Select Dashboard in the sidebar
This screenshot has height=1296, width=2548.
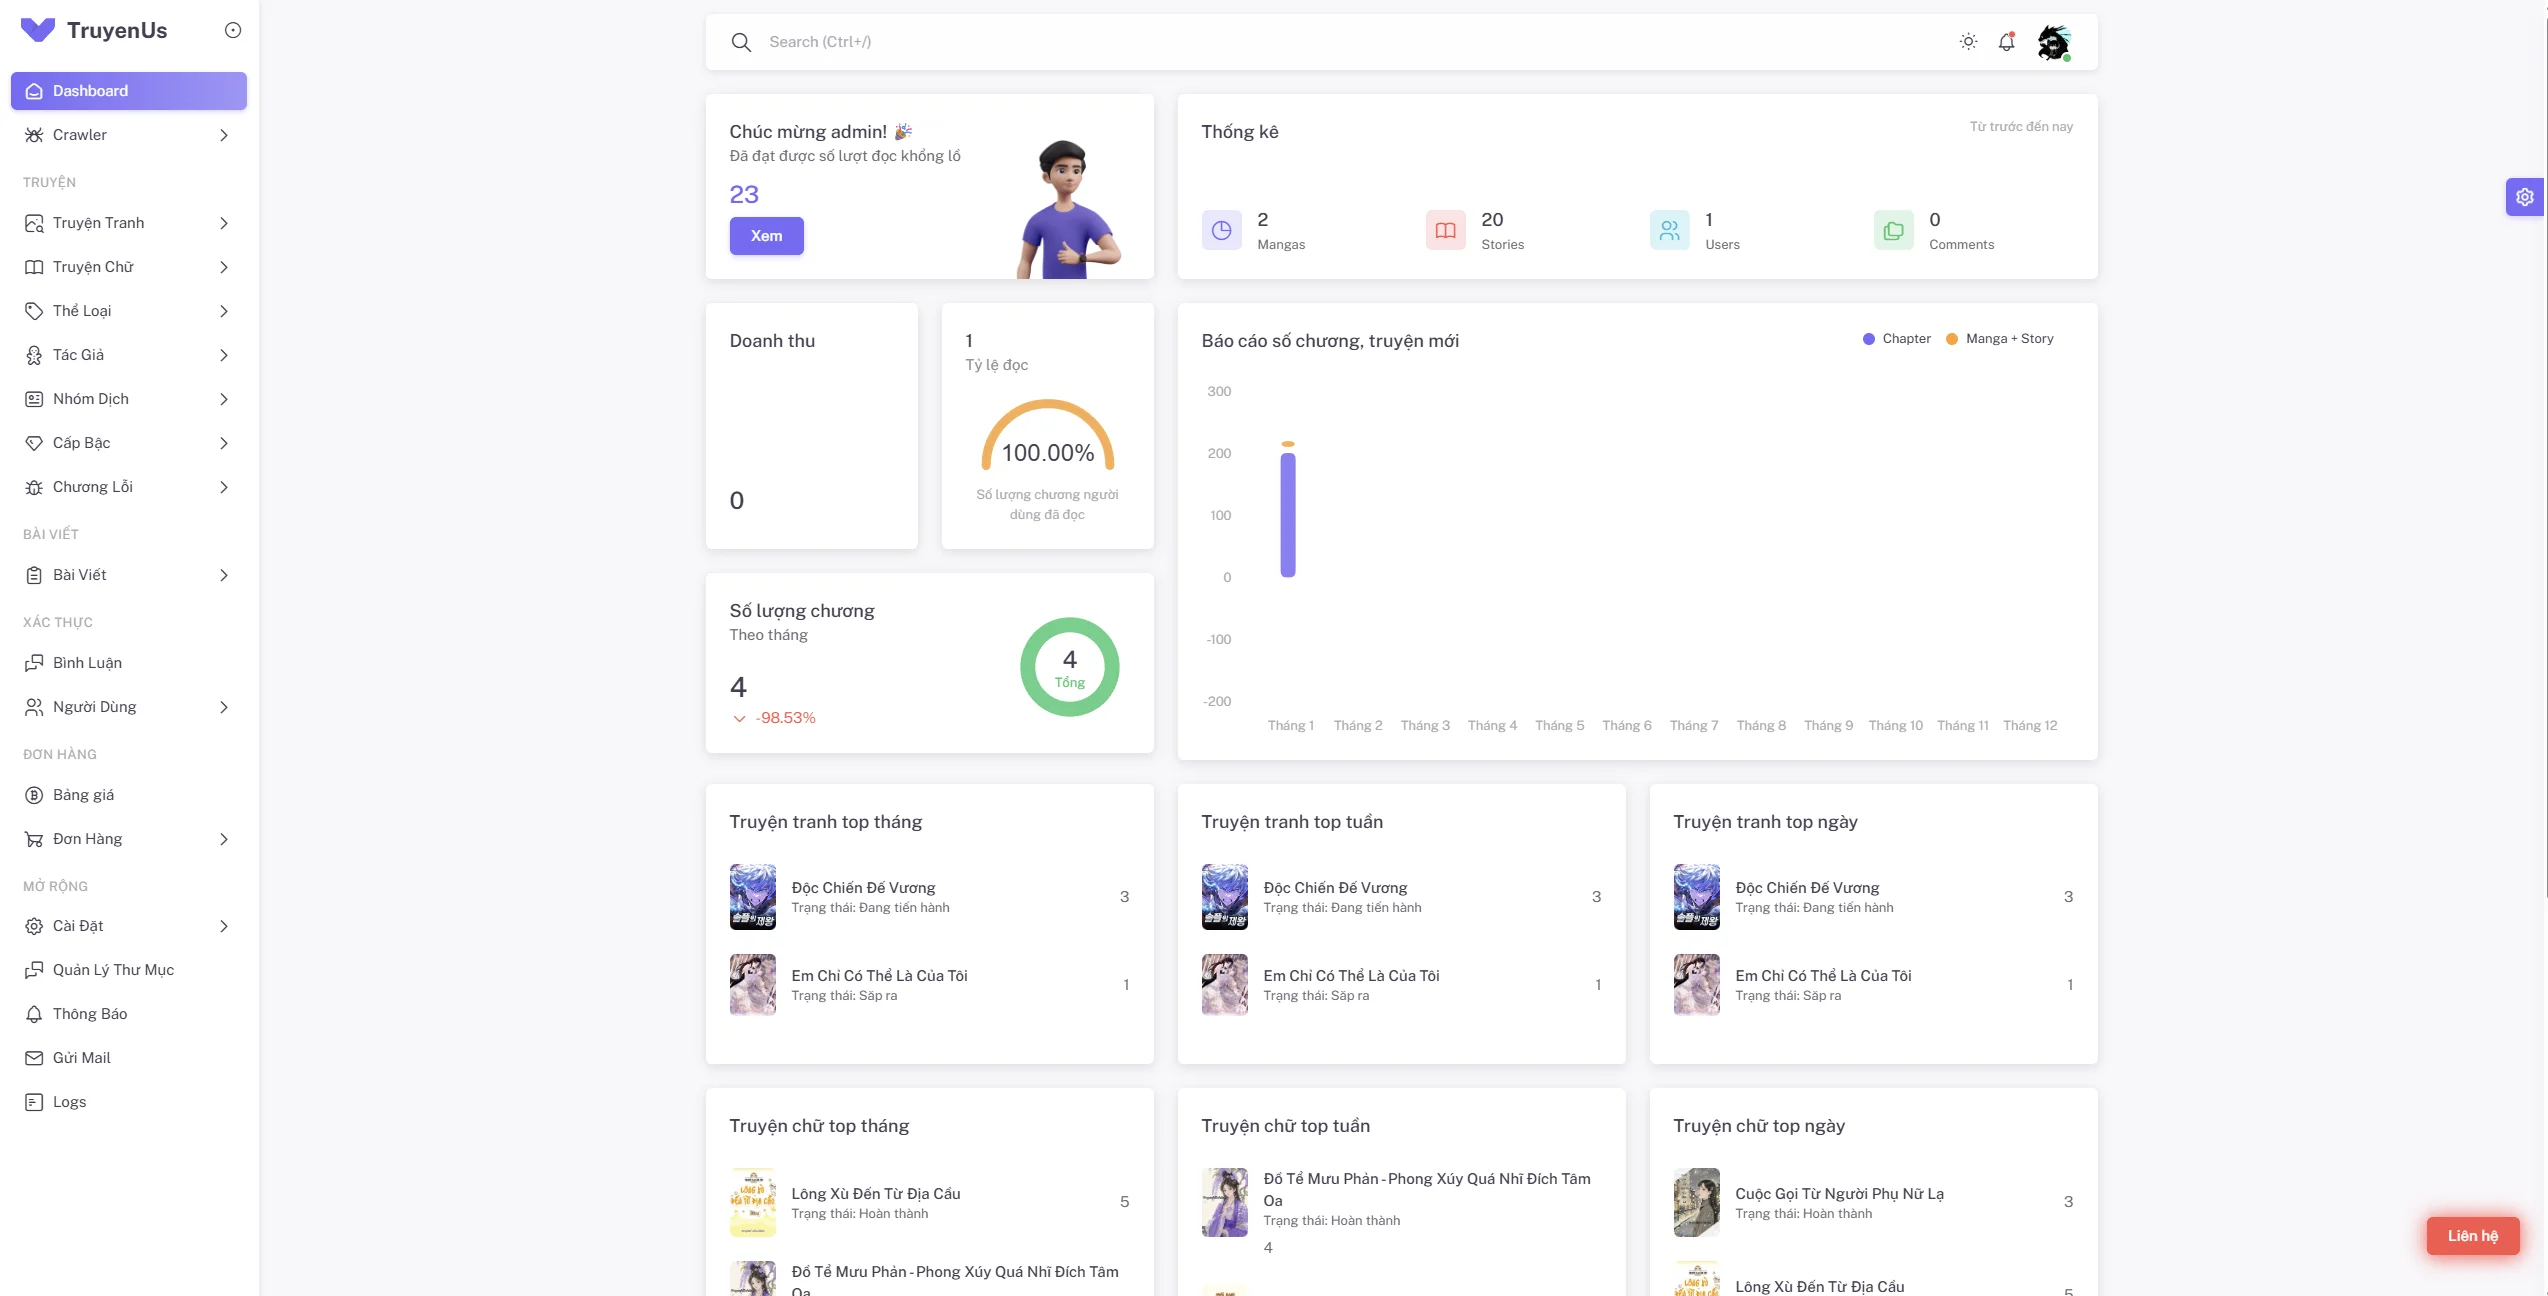pos(128,90)
